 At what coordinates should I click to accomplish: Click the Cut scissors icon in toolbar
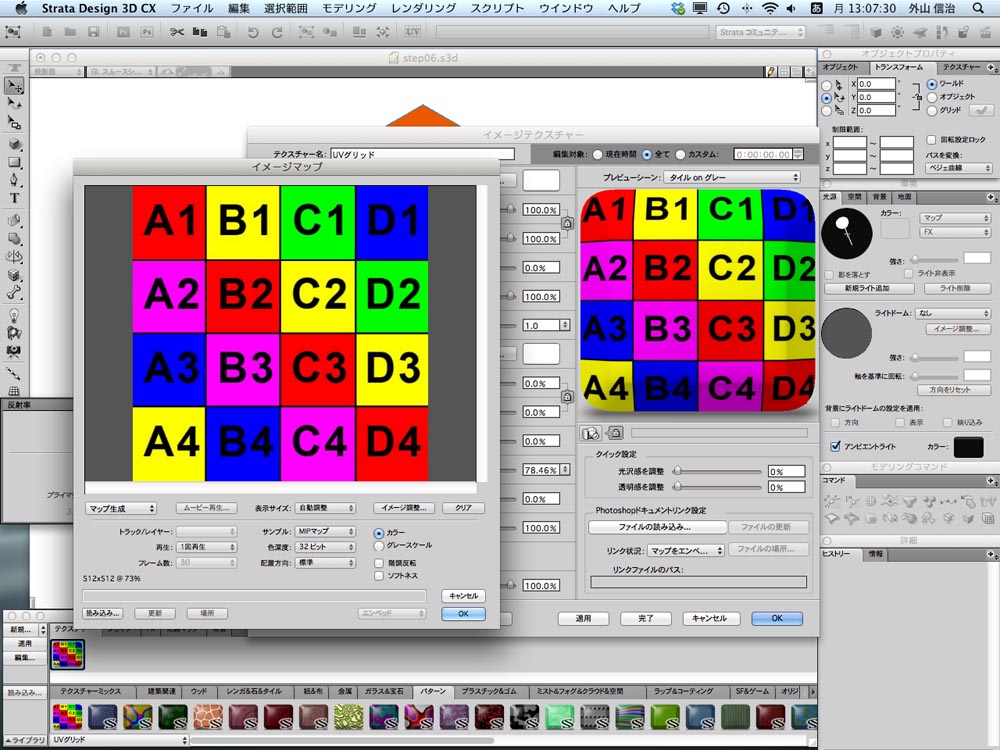[177, 32]
